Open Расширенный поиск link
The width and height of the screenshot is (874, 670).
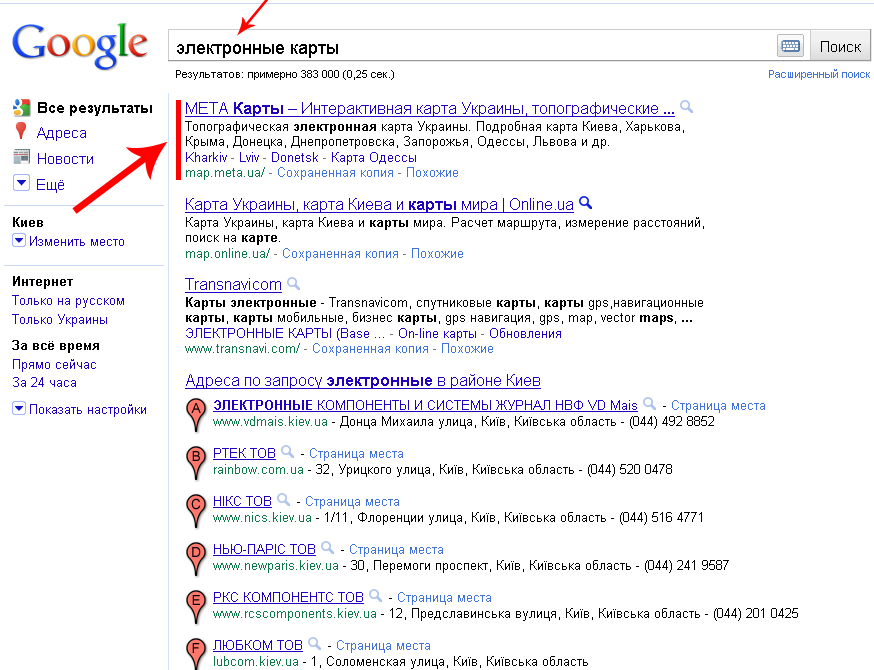pos(819,74)
